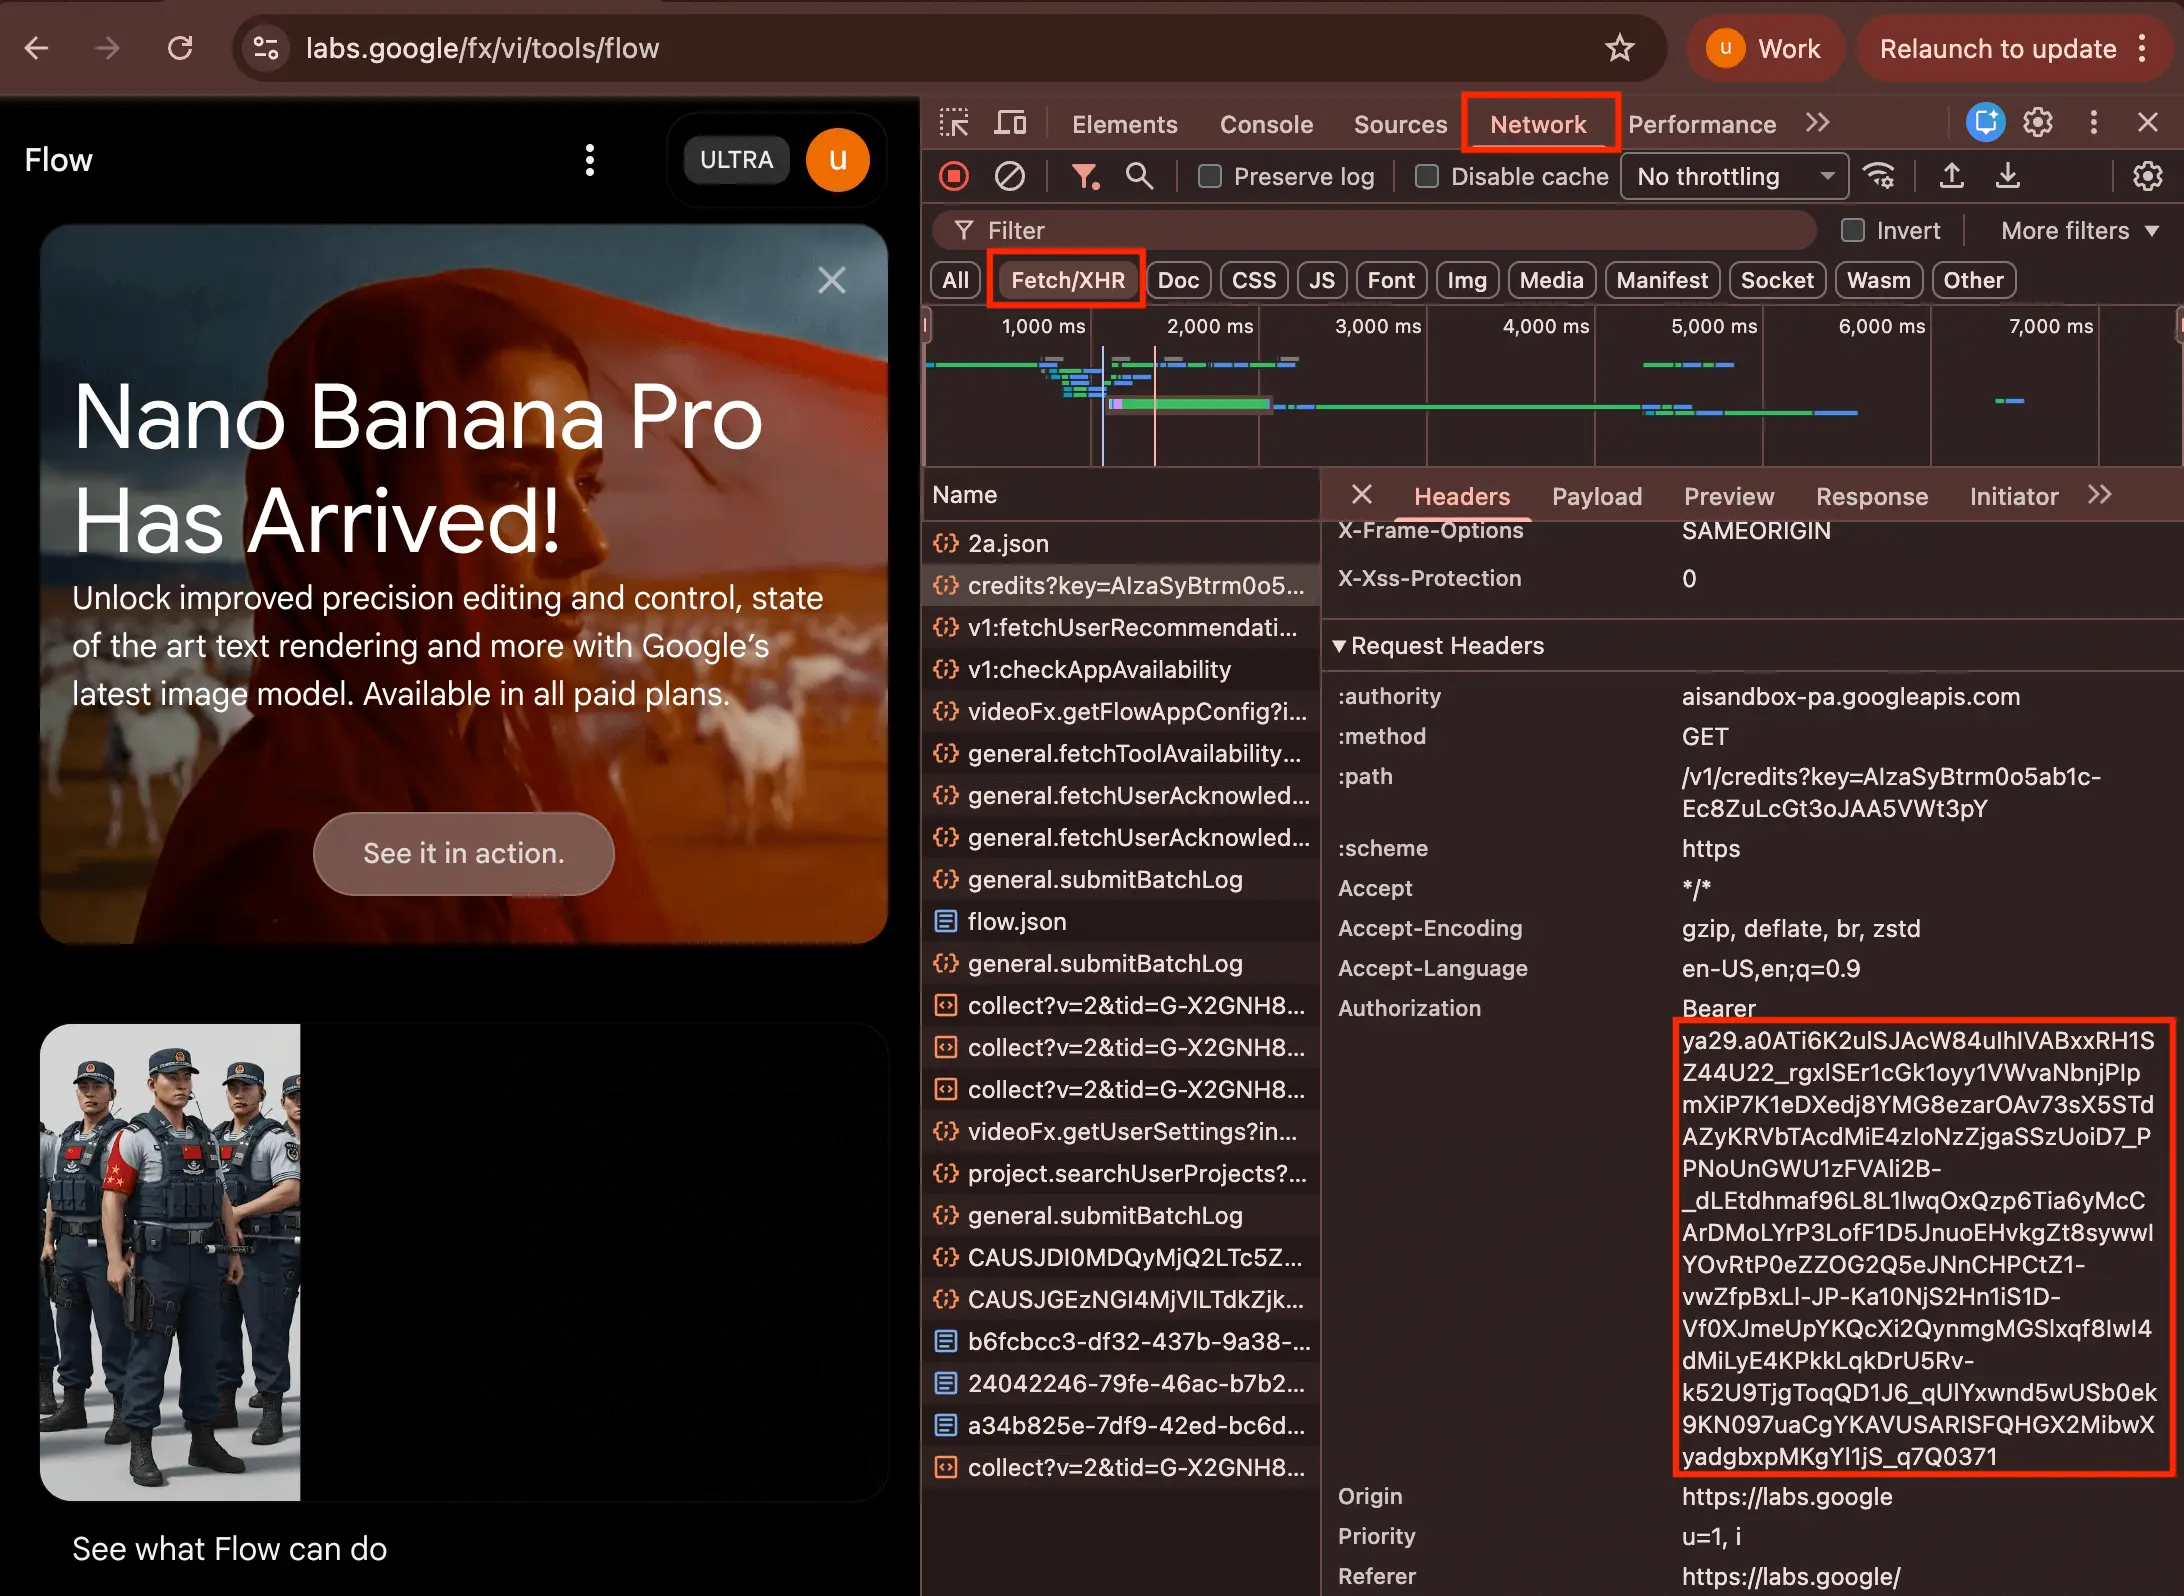Export network log as HAR file
Viewport: 2184px width, 1596px height.
tap(2007, 176)
